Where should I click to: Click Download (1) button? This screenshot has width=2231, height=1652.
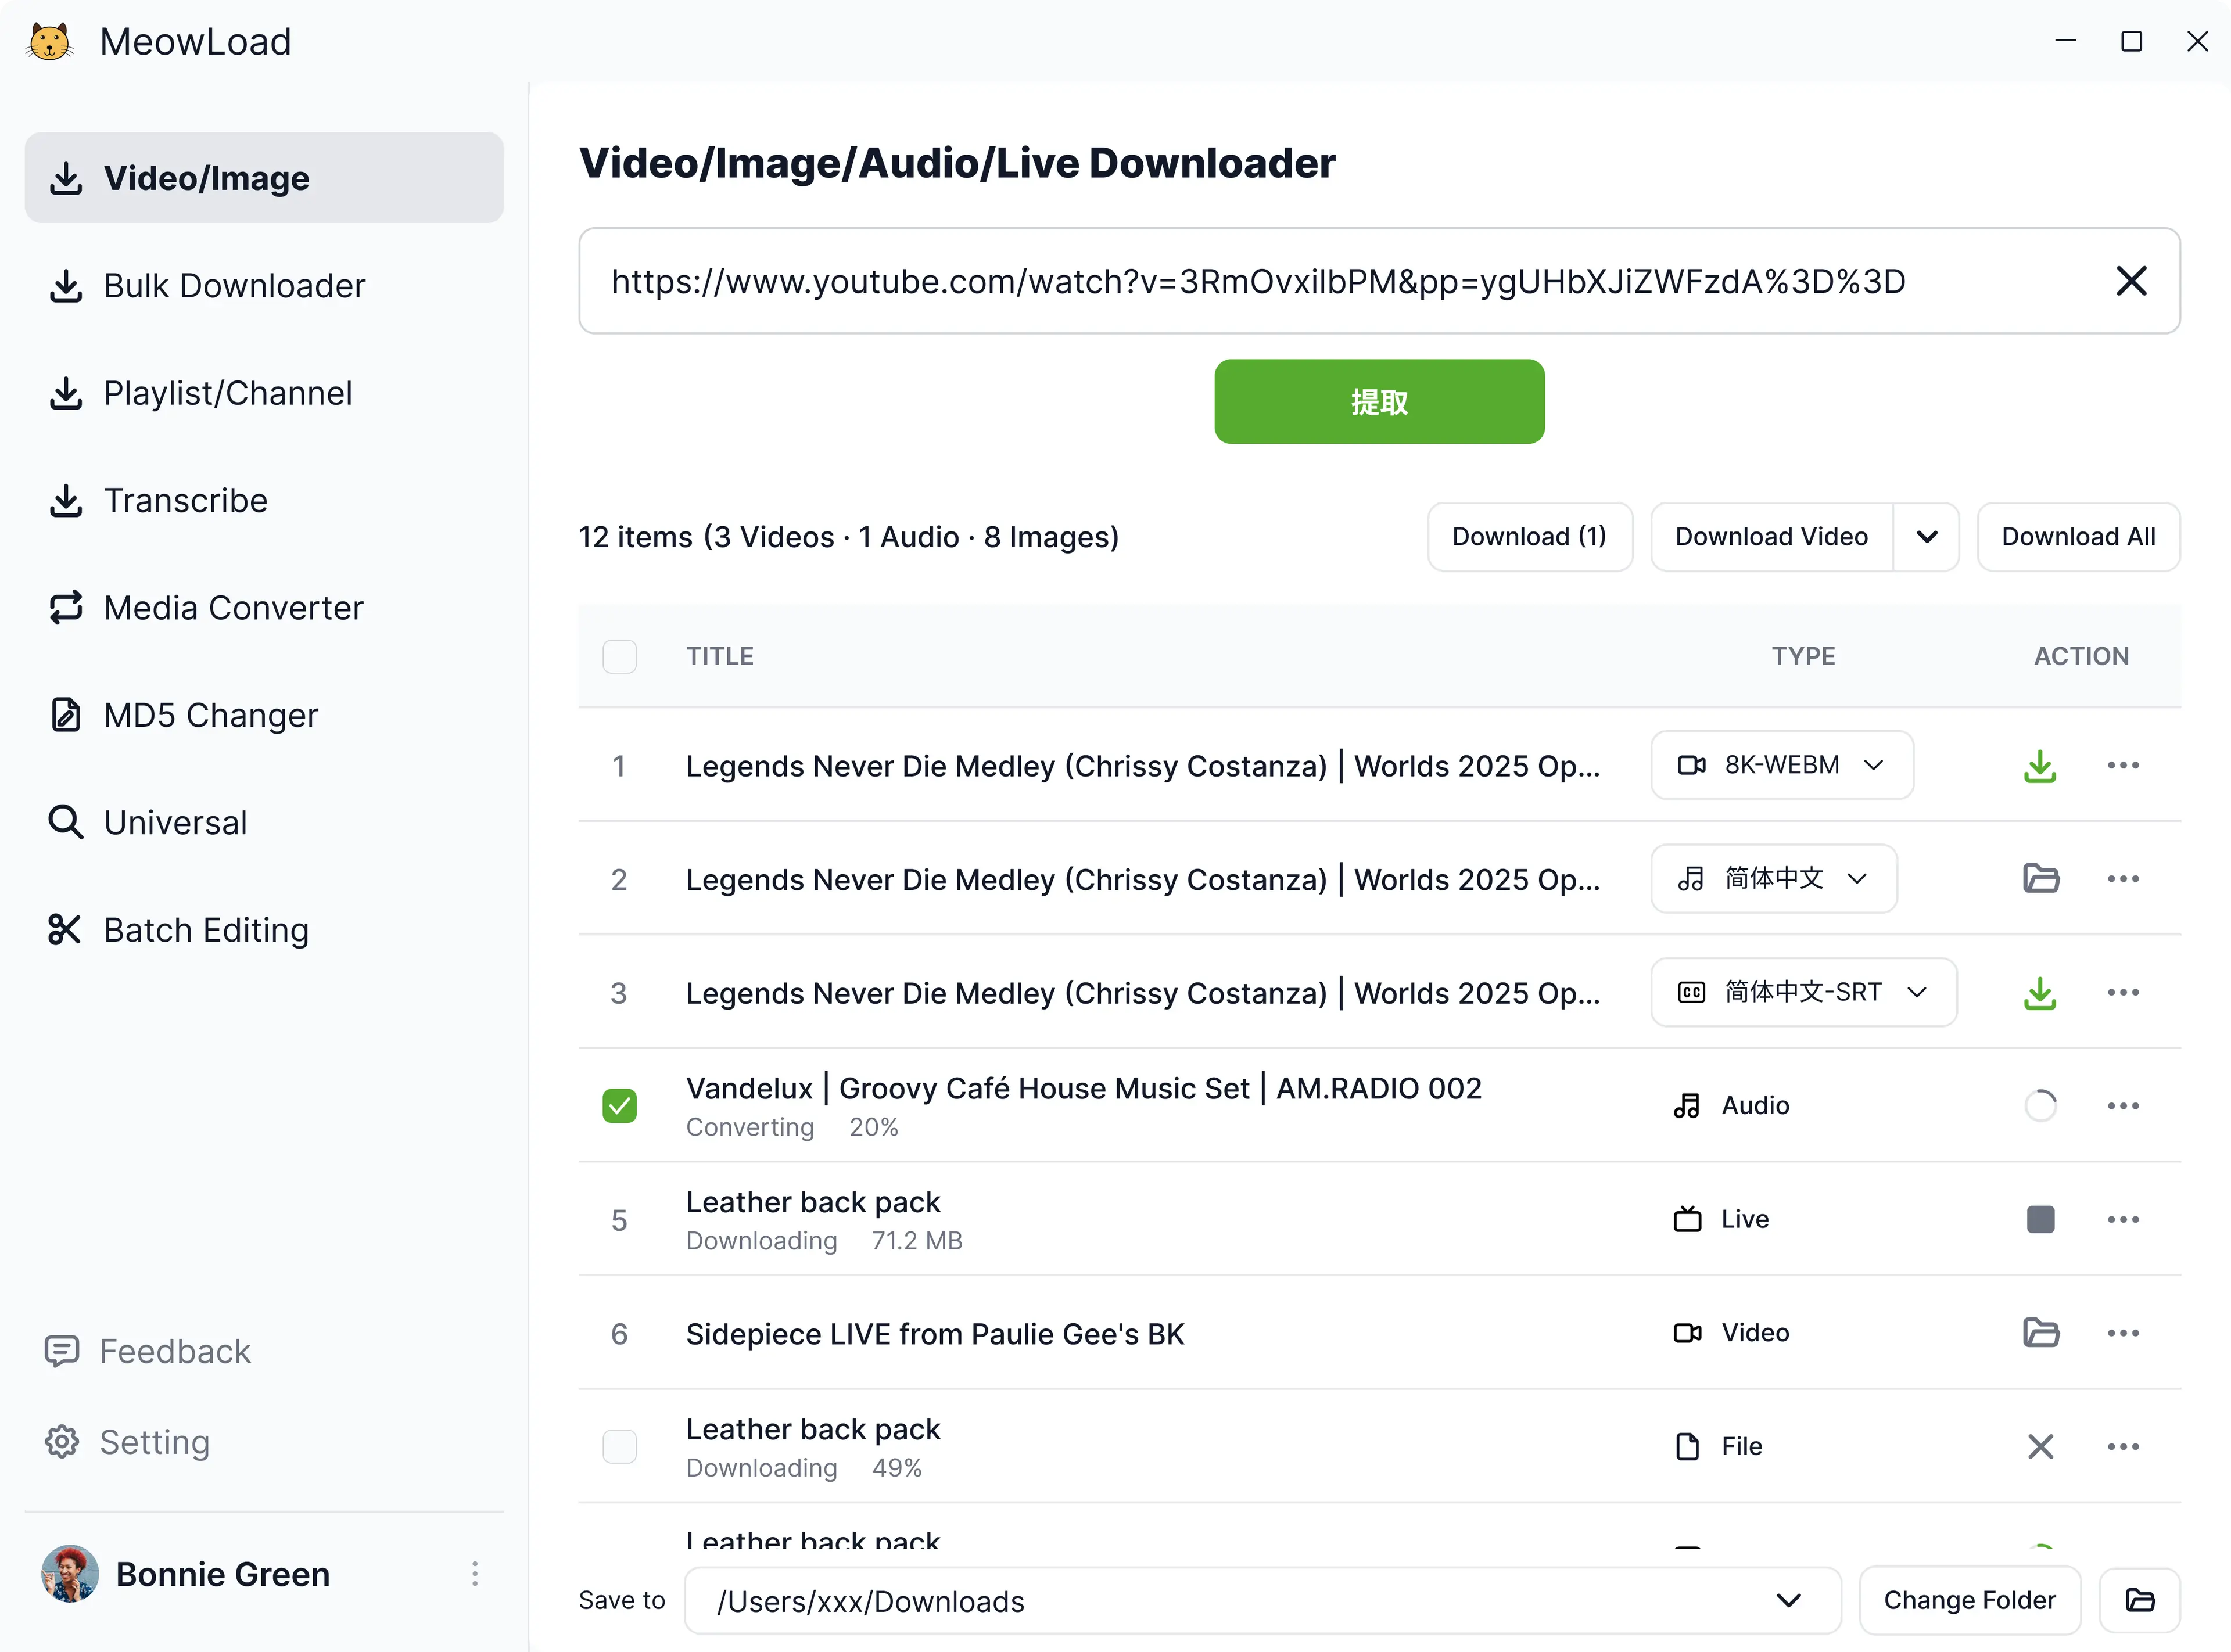pyautogui.click(x=1529, y=537)
